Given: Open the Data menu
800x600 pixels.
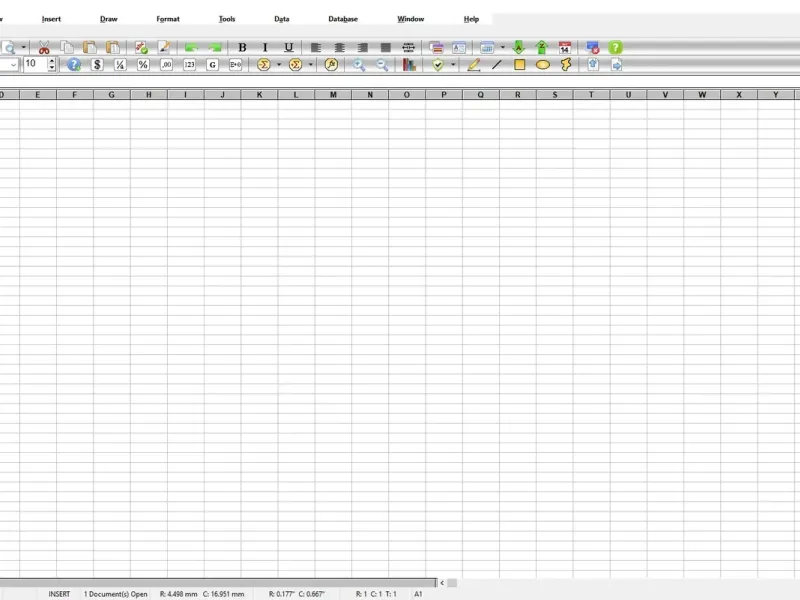Looking at the screenshot, I should [282, 19].
